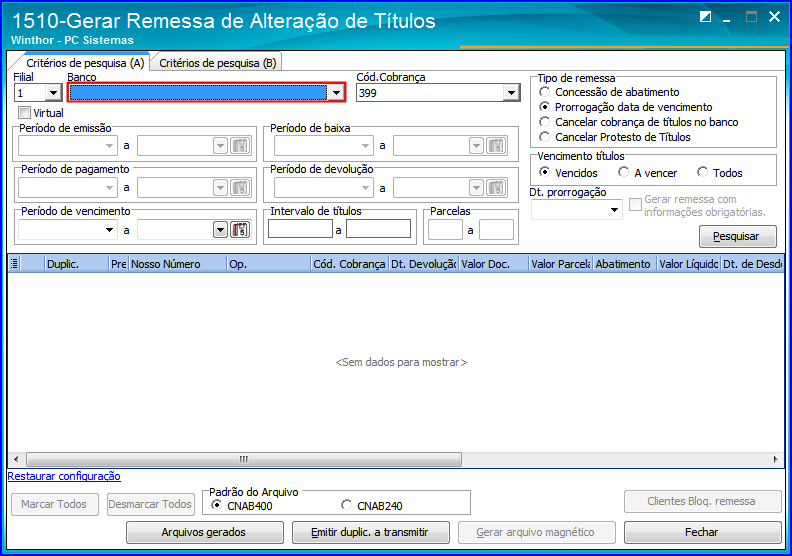Click the horizontal scrollbar thumb
792x556 pixels.
tap(244, 459)
